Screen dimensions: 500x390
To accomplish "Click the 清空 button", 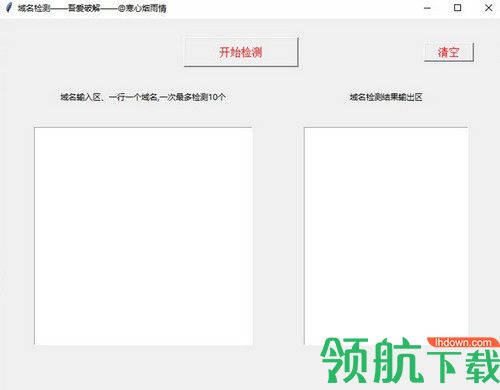I will (x=449, y=52).
